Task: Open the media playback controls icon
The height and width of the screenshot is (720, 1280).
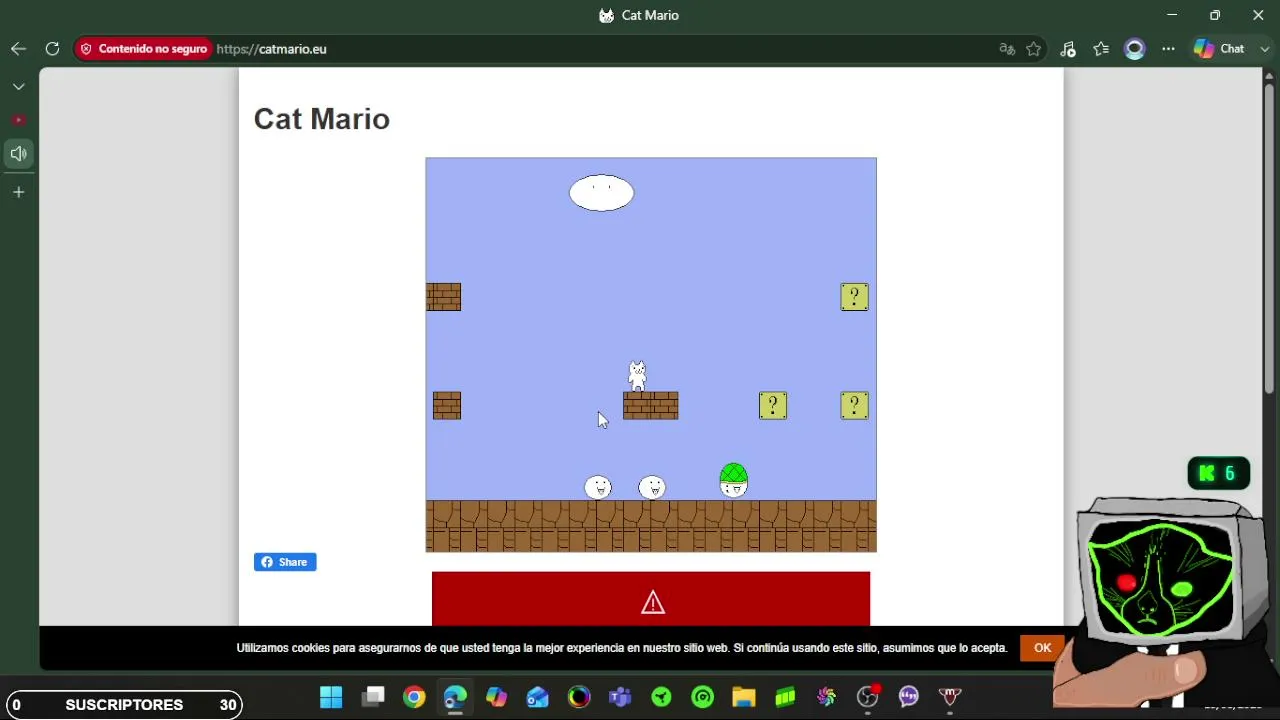Action: tap(1068, 48)
